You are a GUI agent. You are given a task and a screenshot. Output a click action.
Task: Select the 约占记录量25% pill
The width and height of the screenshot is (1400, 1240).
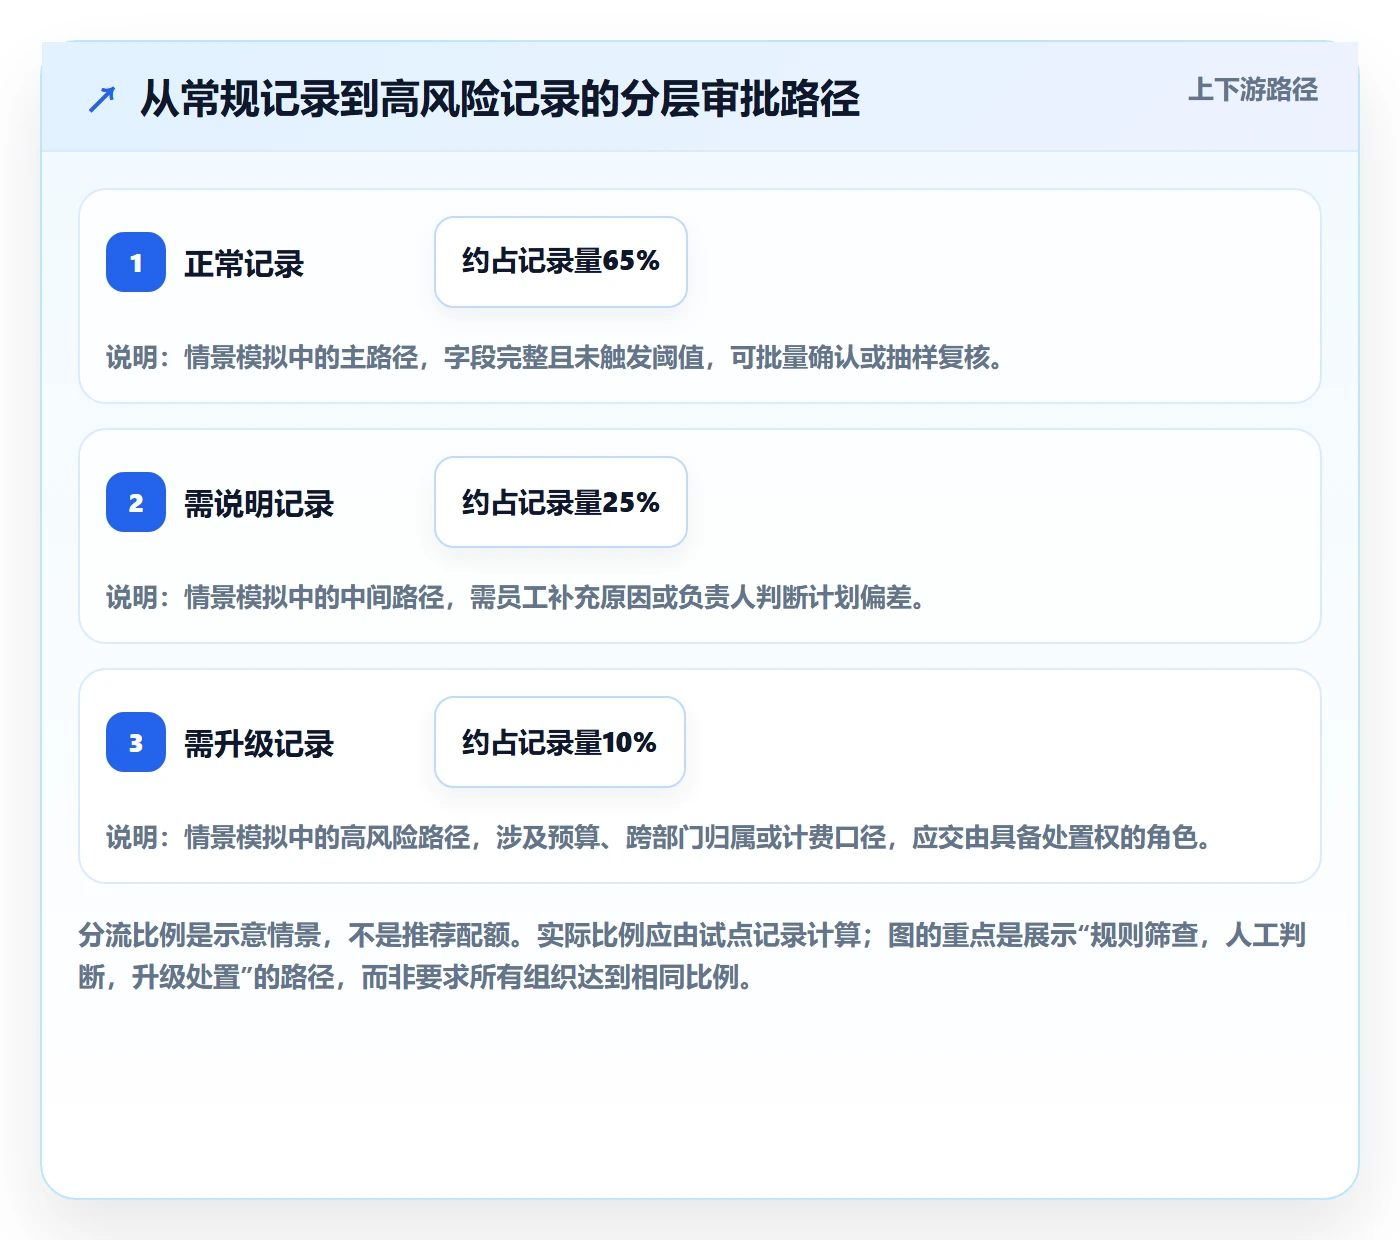pos(561,502)
